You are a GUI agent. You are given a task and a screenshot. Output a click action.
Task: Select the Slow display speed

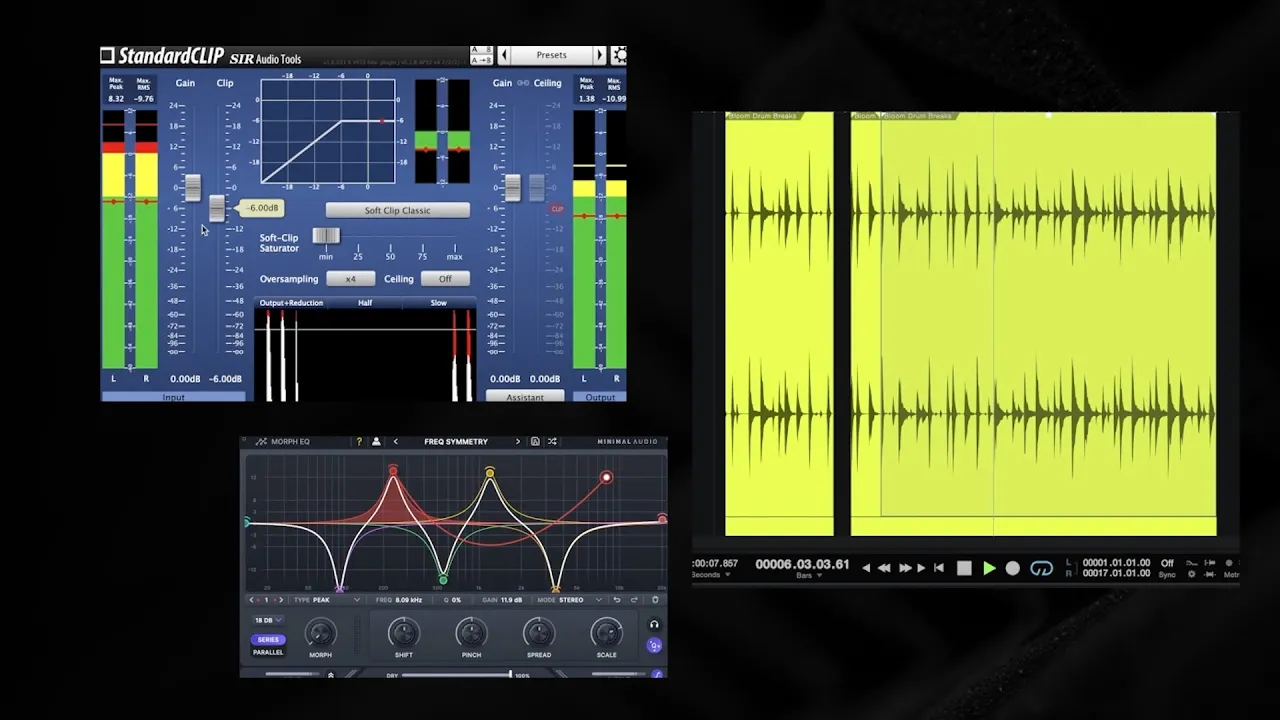coord(439,303)
